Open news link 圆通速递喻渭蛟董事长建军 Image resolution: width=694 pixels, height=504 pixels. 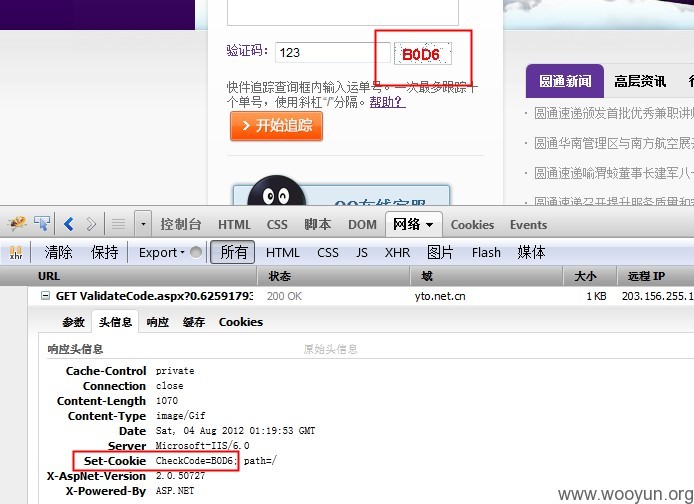point(613,173)
